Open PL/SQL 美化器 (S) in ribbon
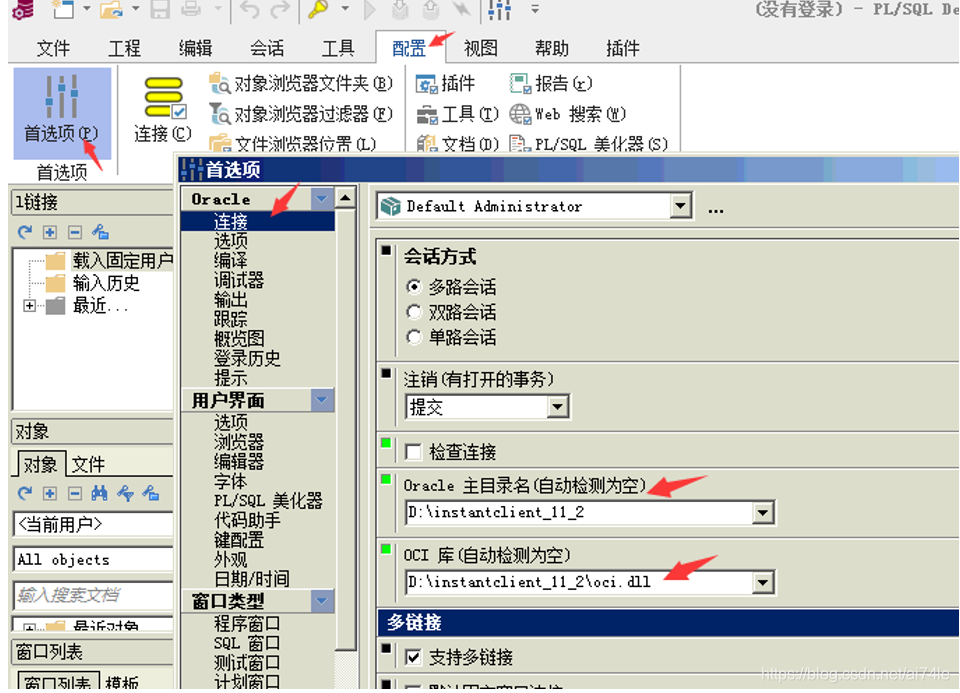960x693 pixels. 588,144
